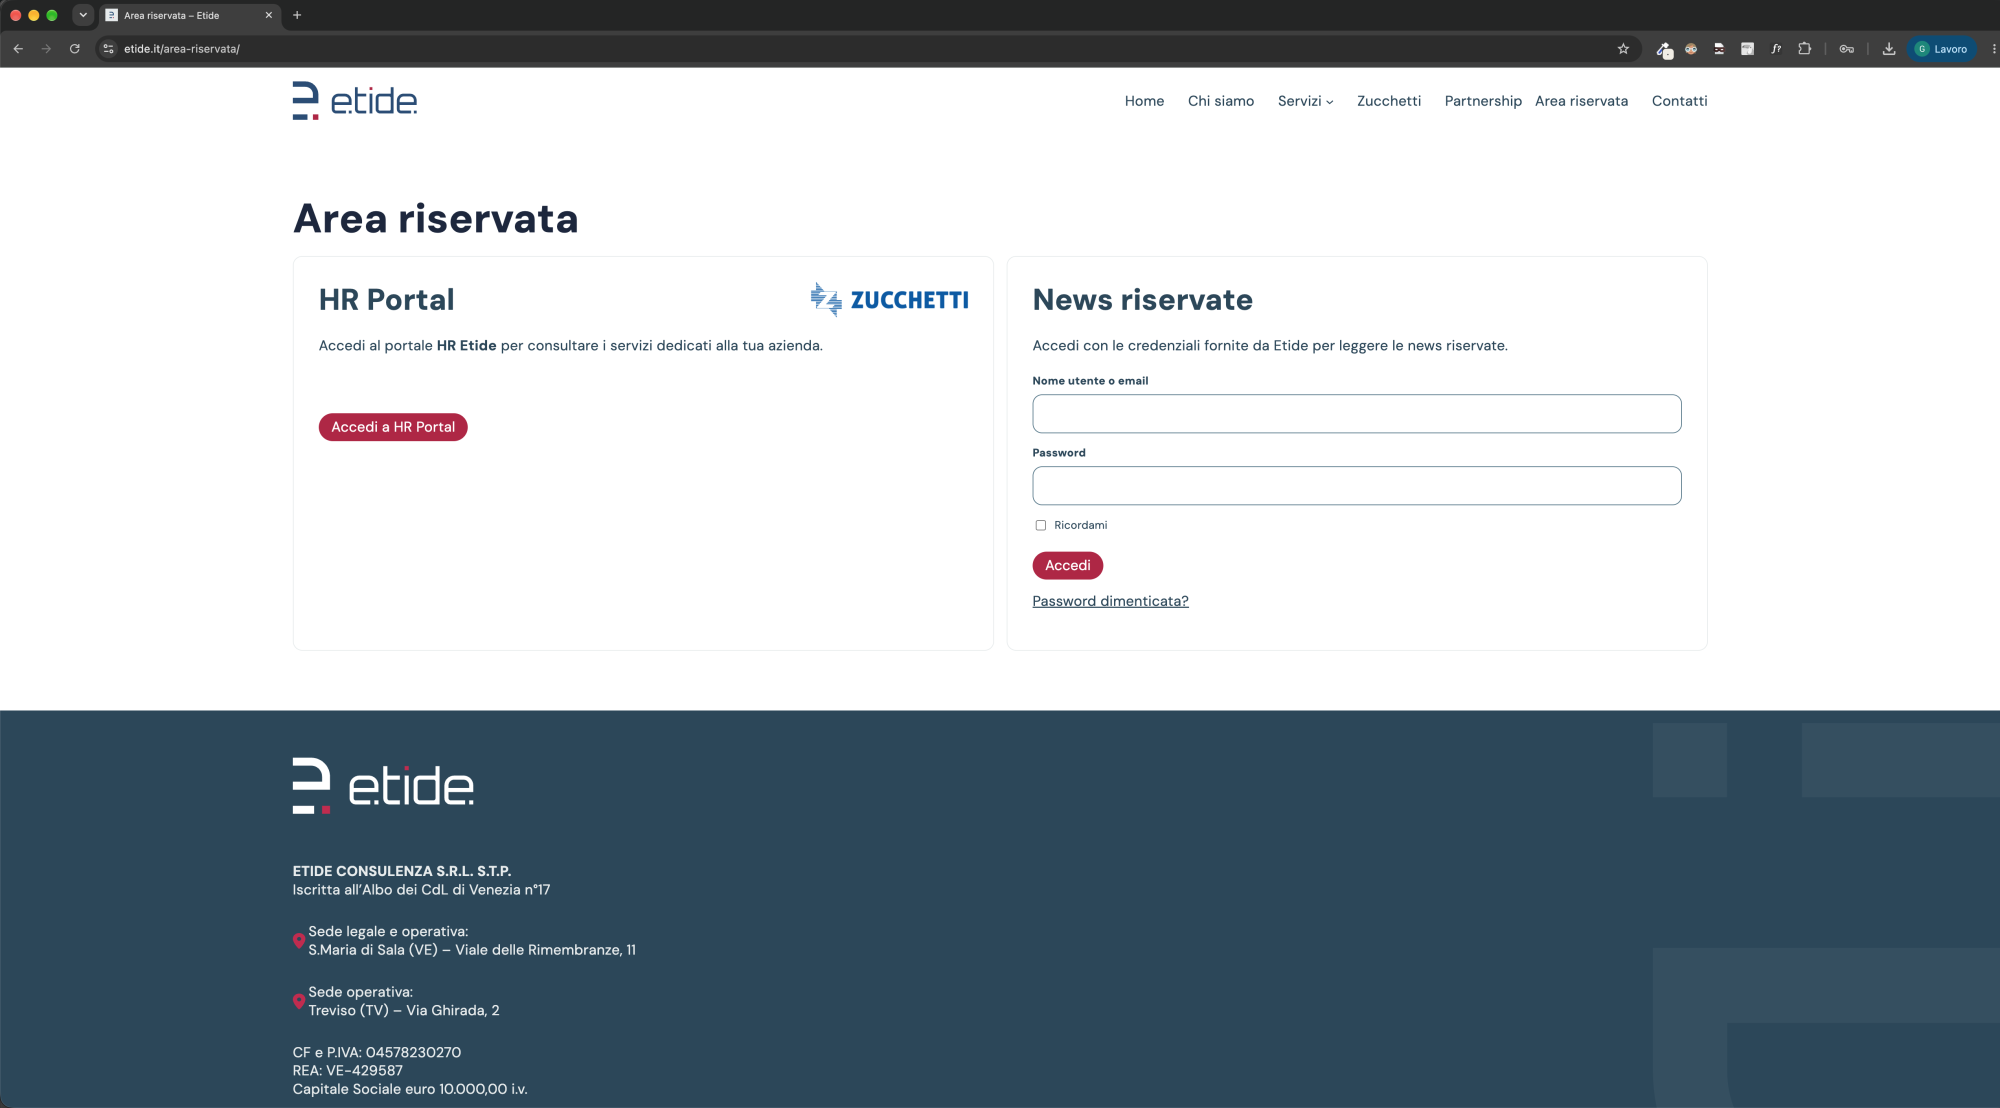Click the 'Accedi a HR Portal' button
The image size is (2000, 1108).
(x=393, y=427)
